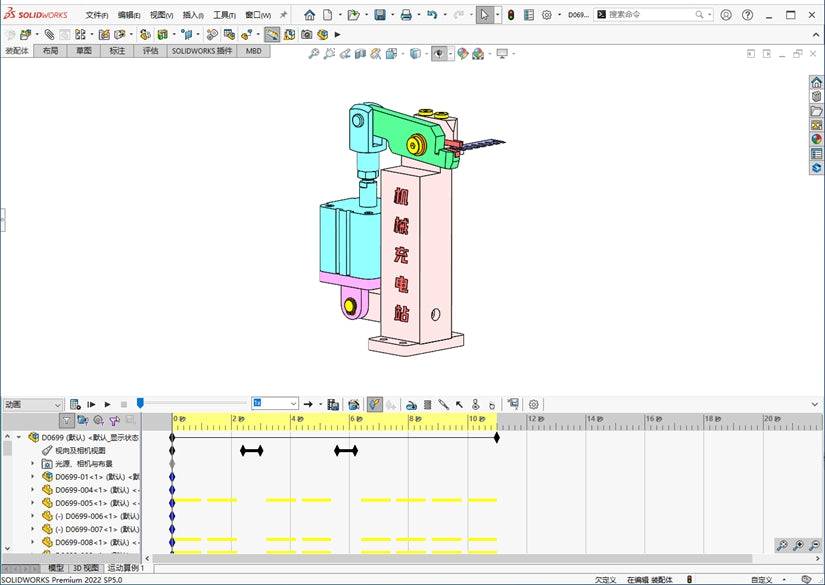Expand D0699-005<1> tree item
The width and height of the screenshot is (825, 585).
pos(33,503)
